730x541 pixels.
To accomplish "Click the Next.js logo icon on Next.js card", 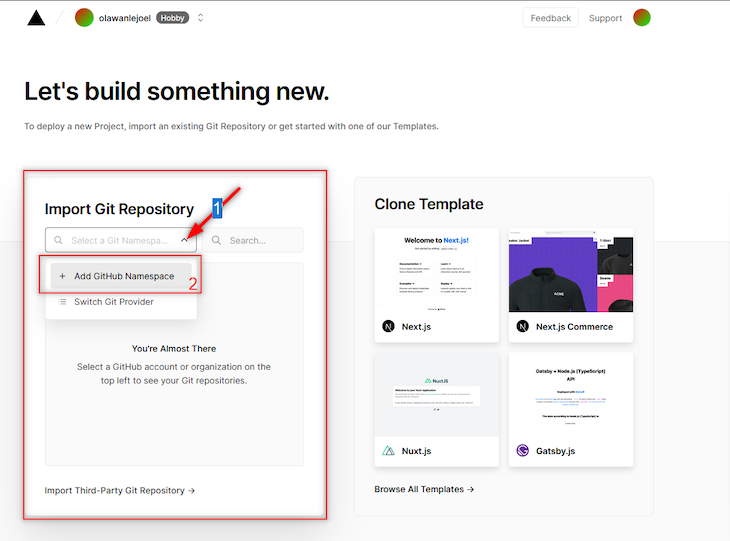I will (x=388, y=326).
